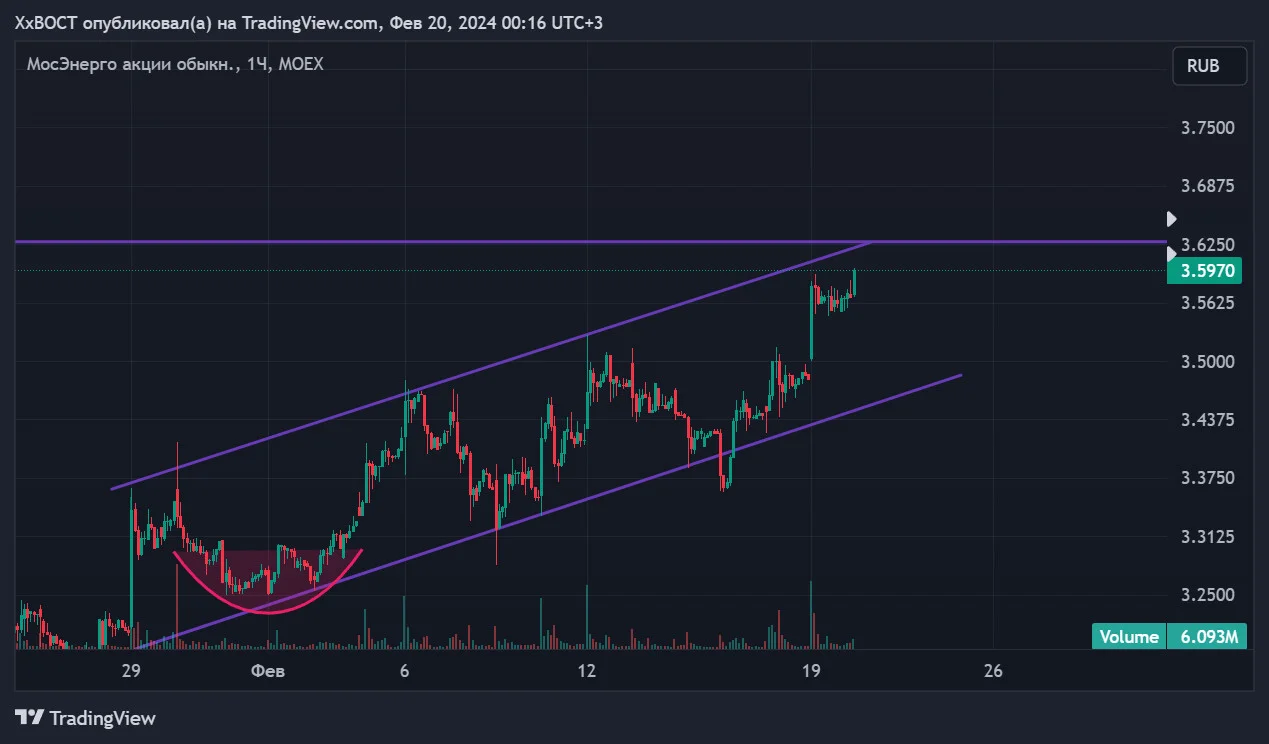Click the Фев month label on time axis

coord(267,671)
